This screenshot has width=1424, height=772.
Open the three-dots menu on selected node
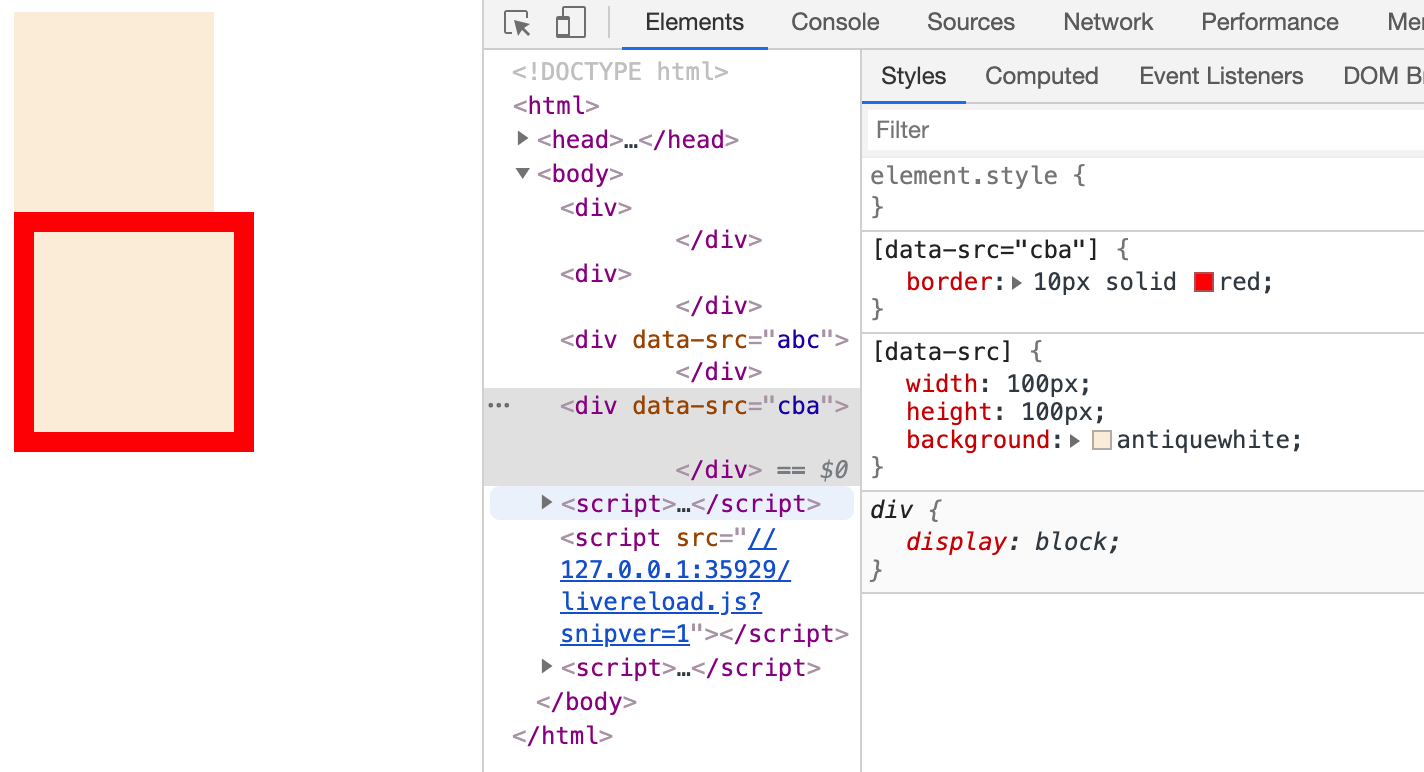point(498,406)
